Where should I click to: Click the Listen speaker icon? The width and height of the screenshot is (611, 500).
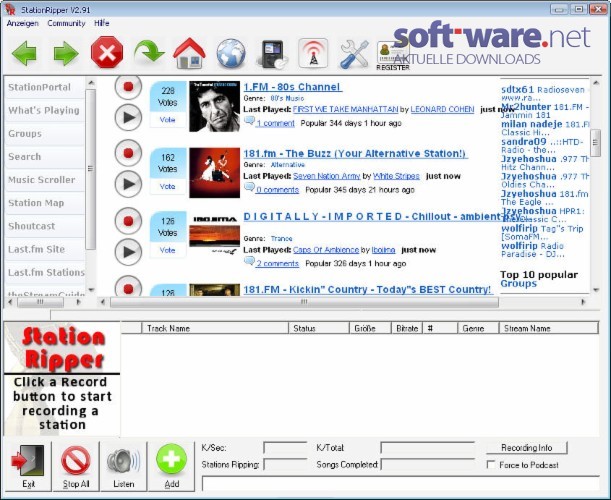click(124, 467)
